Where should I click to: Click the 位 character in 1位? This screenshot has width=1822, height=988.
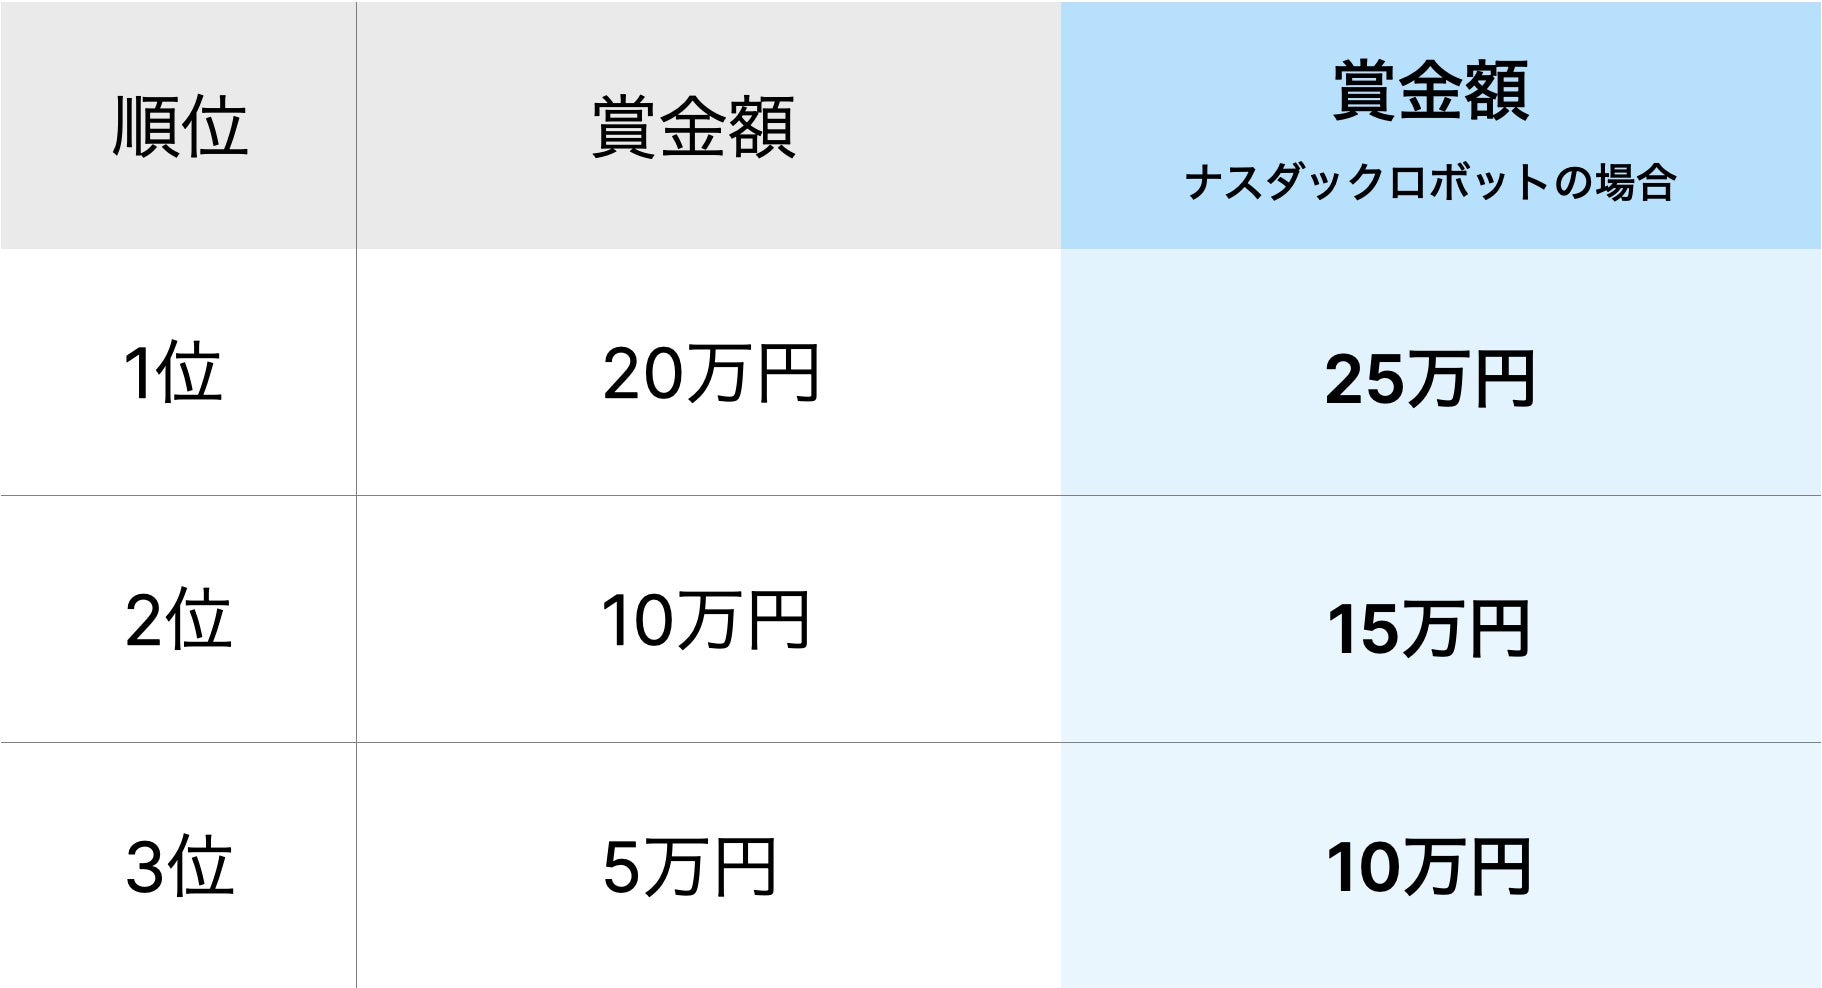[x=190, y=372]
